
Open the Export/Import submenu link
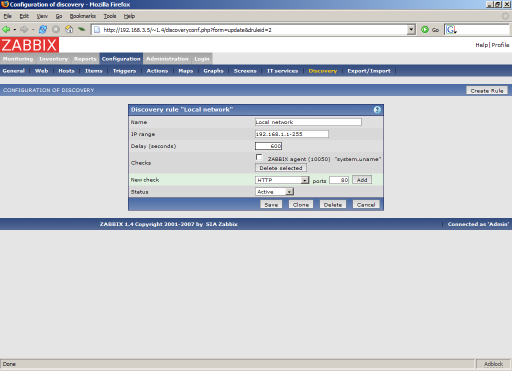click(x=369, y=71)
